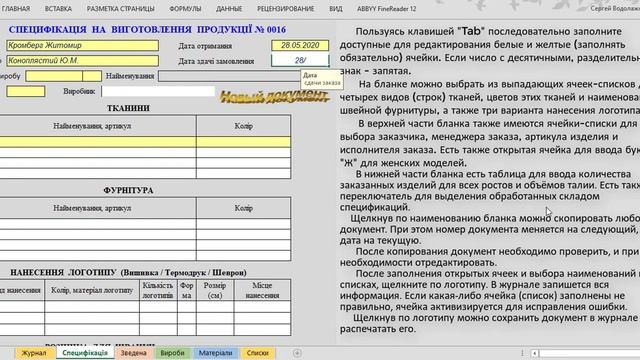
Task: Select the manager field Коноплястий Ю.М.
Action: click(x=82, y=60)
